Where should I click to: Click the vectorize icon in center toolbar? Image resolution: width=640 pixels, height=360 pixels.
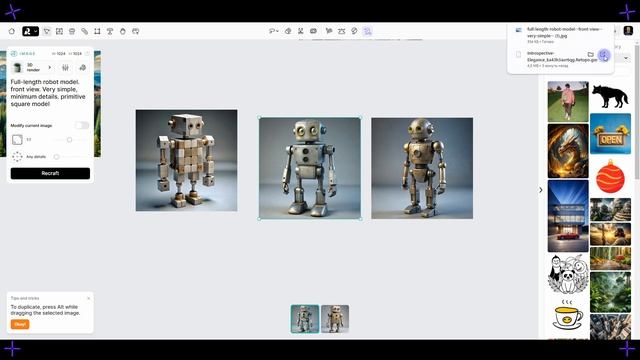point(329,31)
